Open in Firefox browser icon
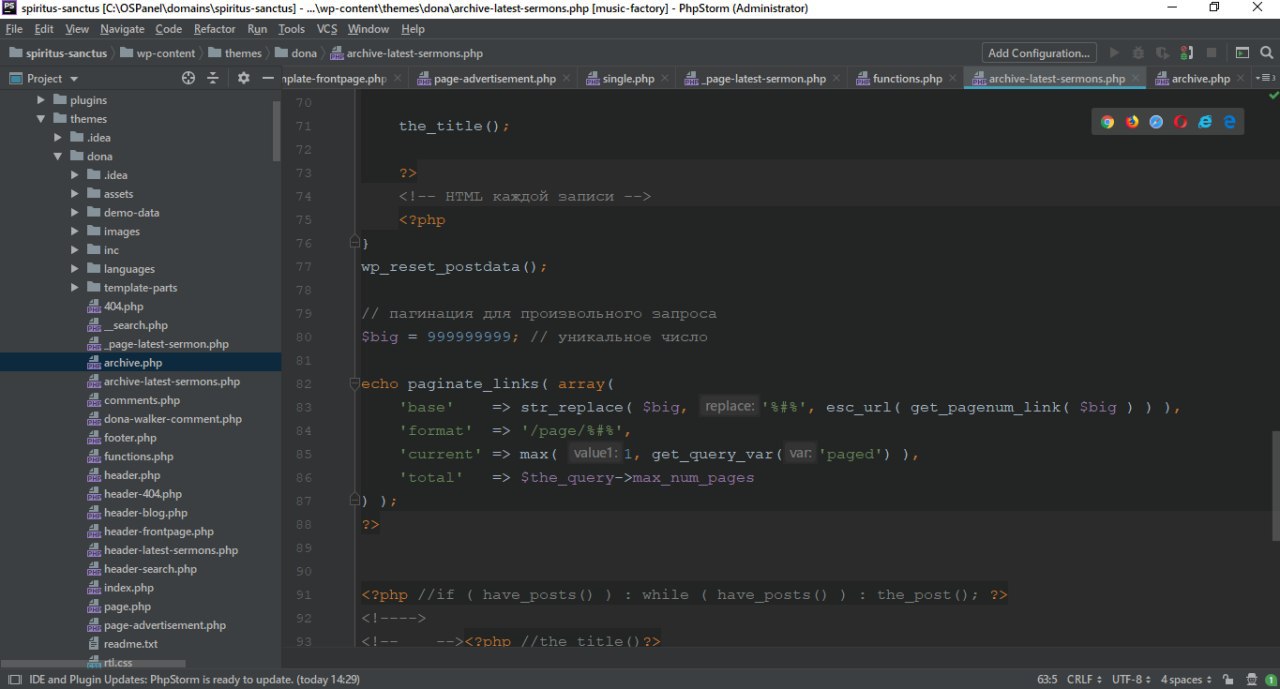The height and width of the screenshot is (689, 1280). click(x=1132, y=122)
